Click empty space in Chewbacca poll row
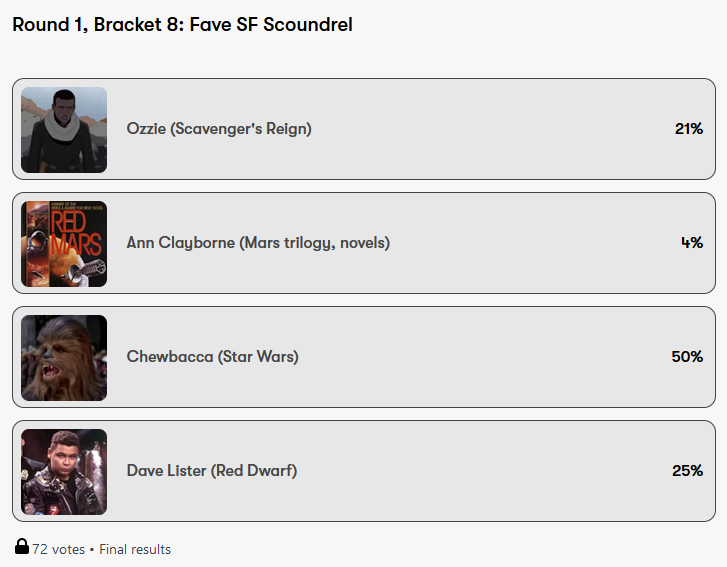 point(480,357)
